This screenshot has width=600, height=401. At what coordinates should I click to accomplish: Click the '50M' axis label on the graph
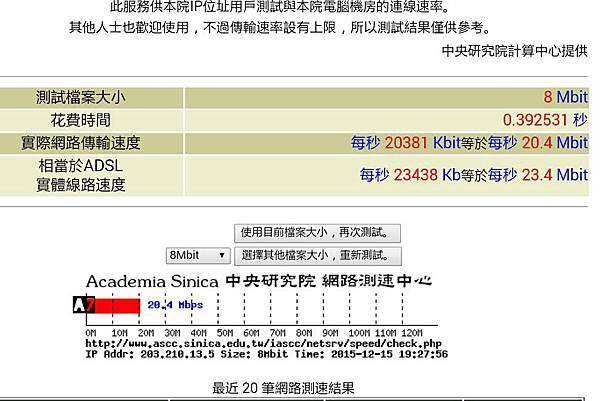point(225,333)
